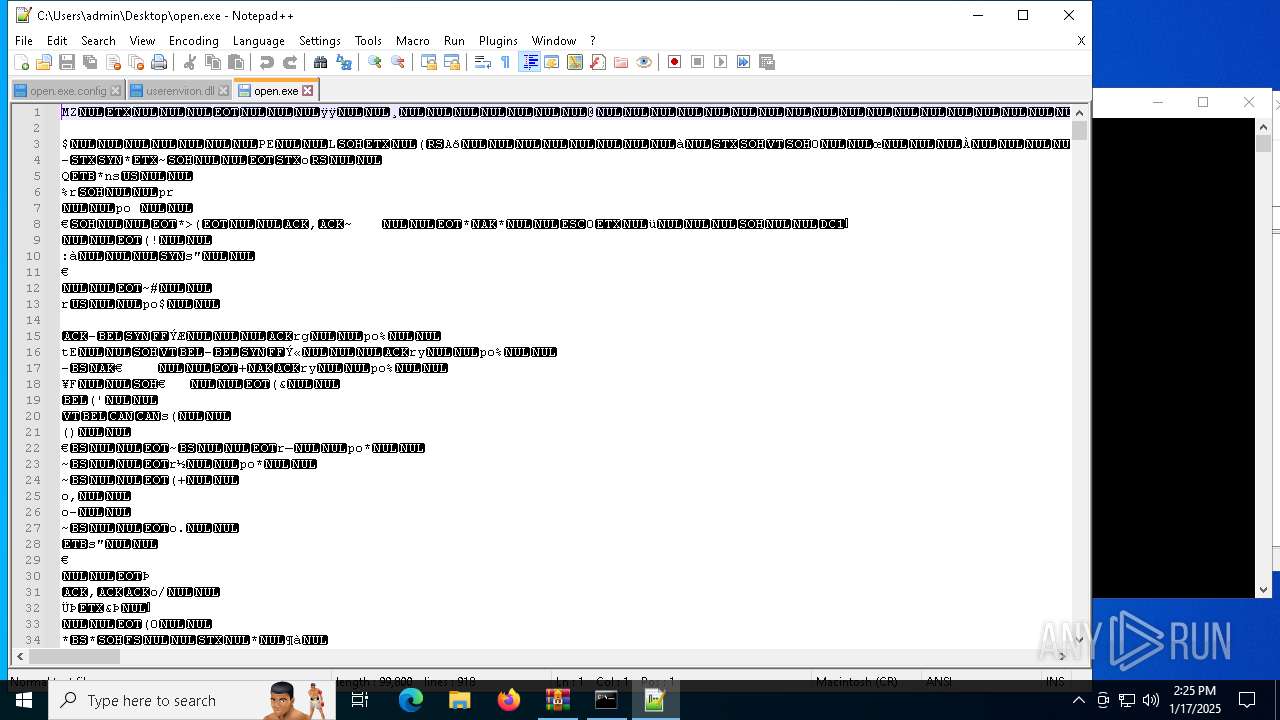The width and height of the screenshot is (1280, 720).
Task: Click the Paste toolbar icon
Action: (236, 62)
